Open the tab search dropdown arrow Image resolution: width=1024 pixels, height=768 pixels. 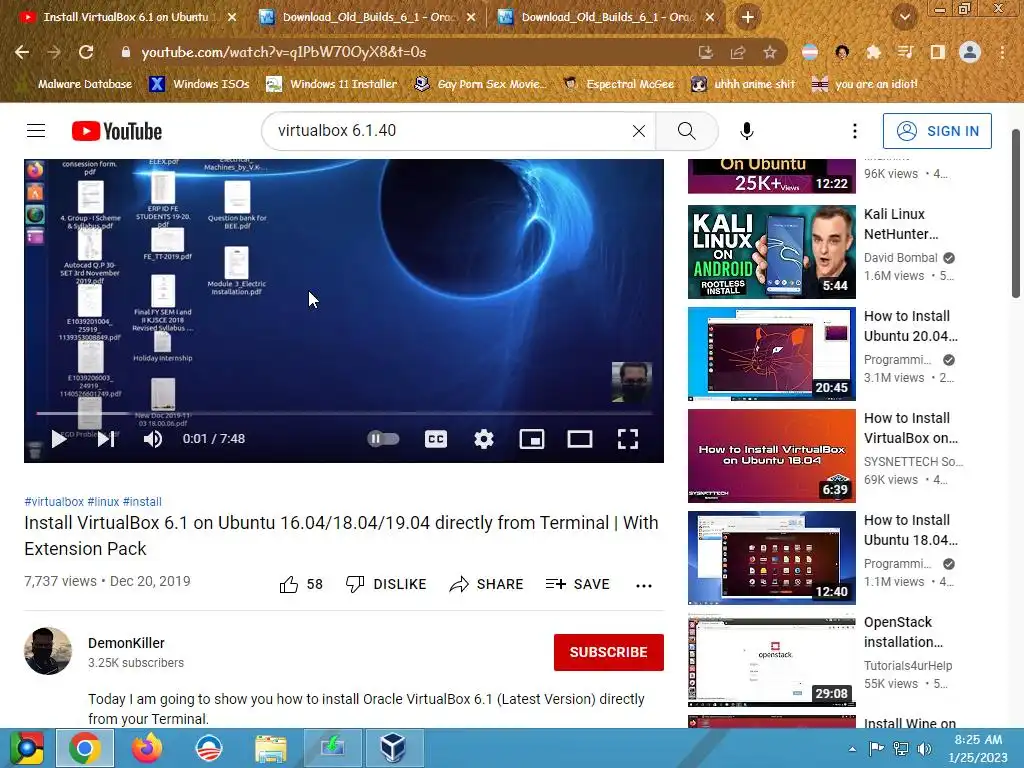pos(904,17)
